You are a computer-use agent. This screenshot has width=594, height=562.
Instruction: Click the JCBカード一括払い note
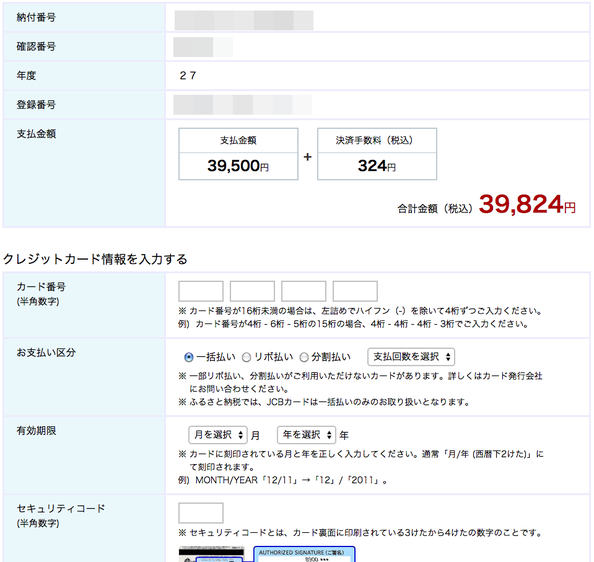(x=324, y=402)
